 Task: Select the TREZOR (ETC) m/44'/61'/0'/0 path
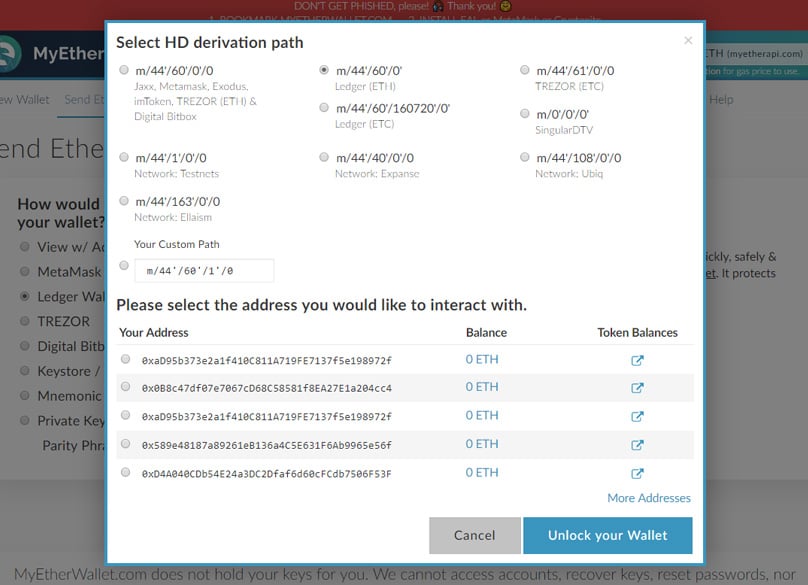point(525,70)
